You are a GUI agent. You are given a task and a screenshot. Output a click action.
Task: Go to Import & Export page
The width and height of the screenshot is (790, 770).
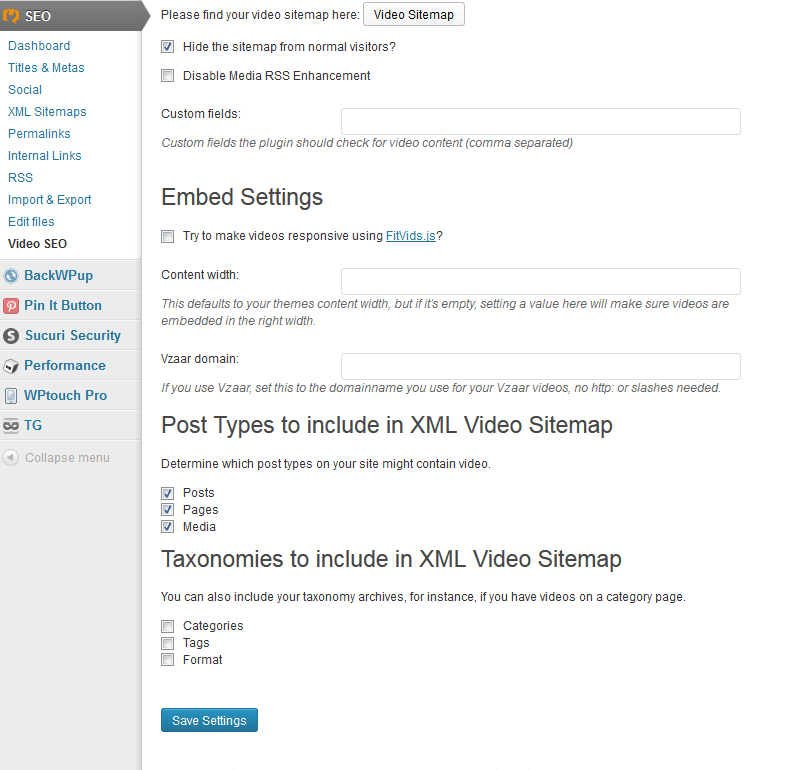pyautogui.click(x=49, y=200)
